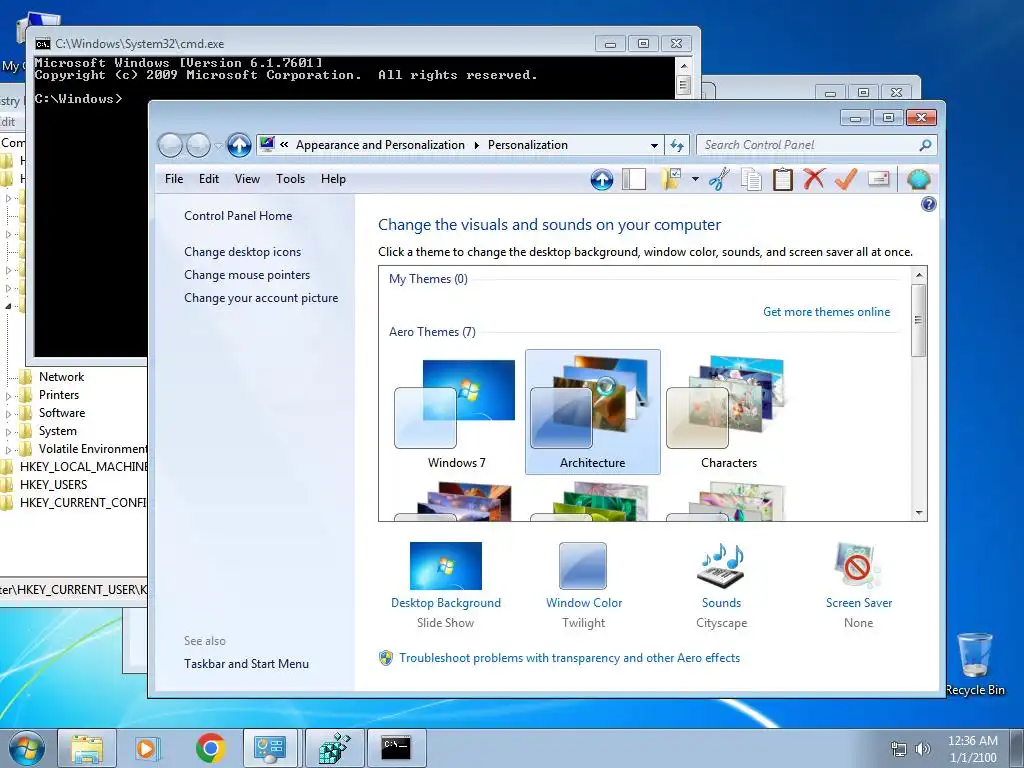Image resolution: width=1024 pixels, height=768 pixels.
Task: Click the Refresh button beside address bar
Action: point(677,145)
